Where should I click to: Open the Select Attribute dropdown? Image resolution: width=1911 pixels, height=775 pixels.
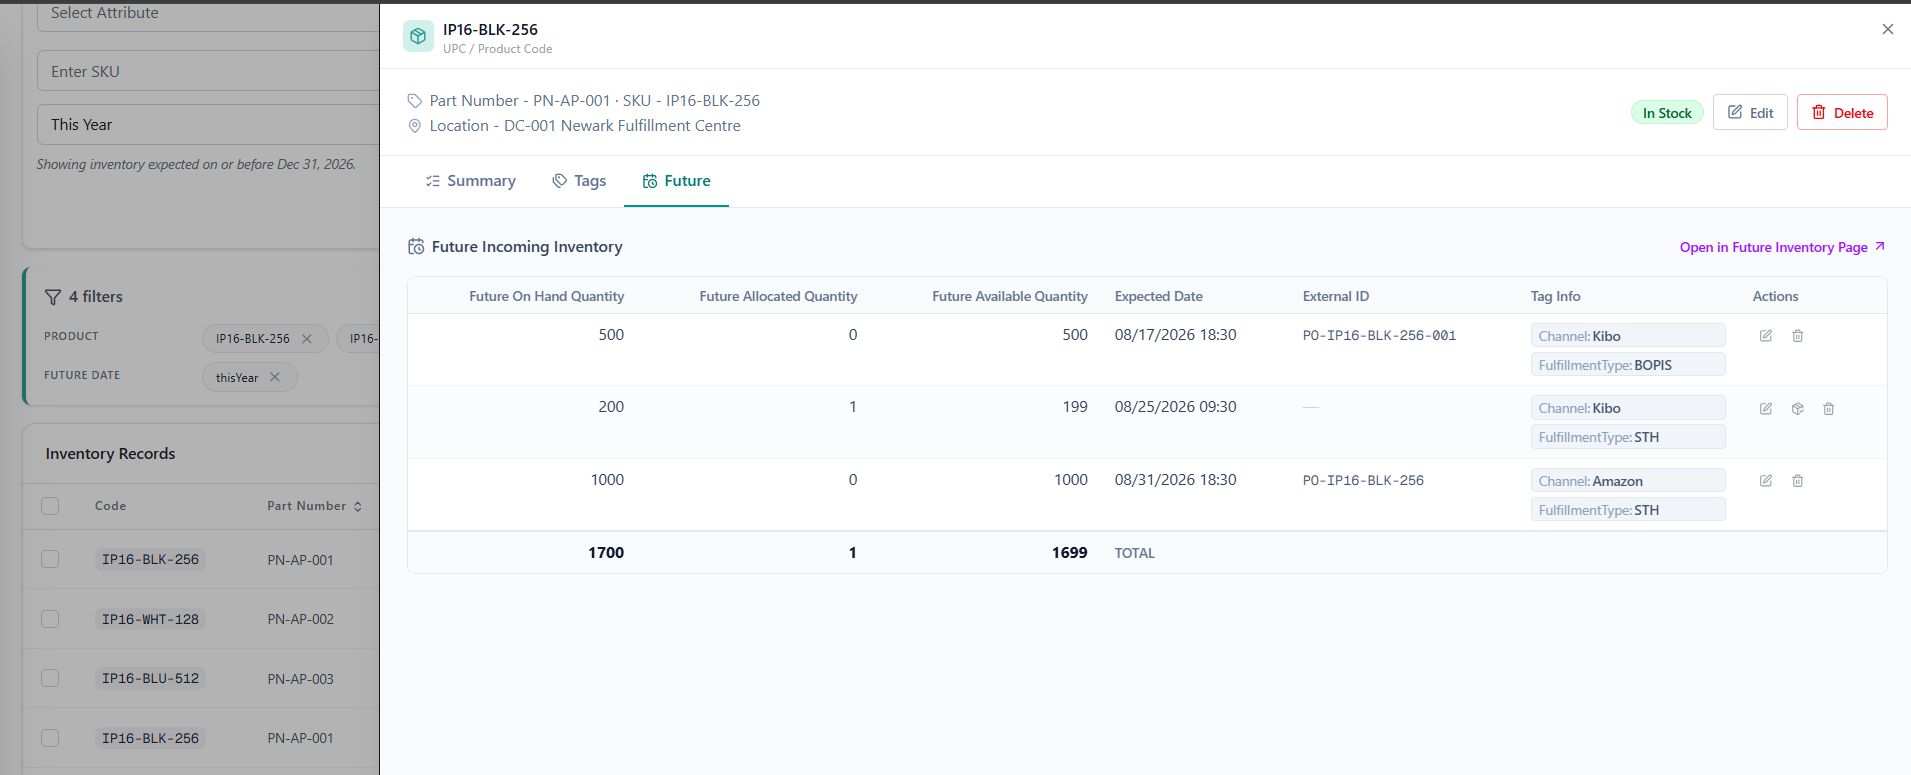(208, 14)
